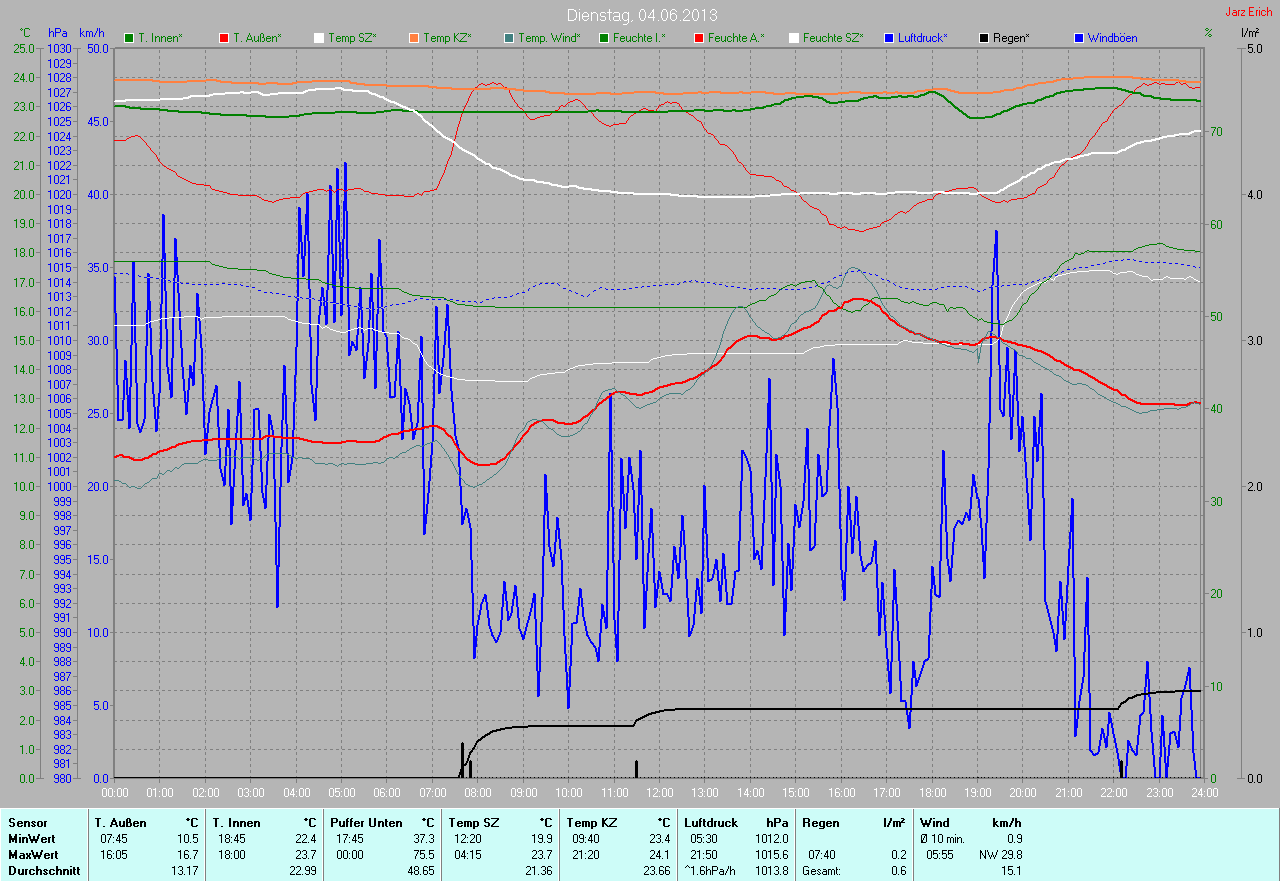Toggle the Feuchte I. series label

coord(638,38)
